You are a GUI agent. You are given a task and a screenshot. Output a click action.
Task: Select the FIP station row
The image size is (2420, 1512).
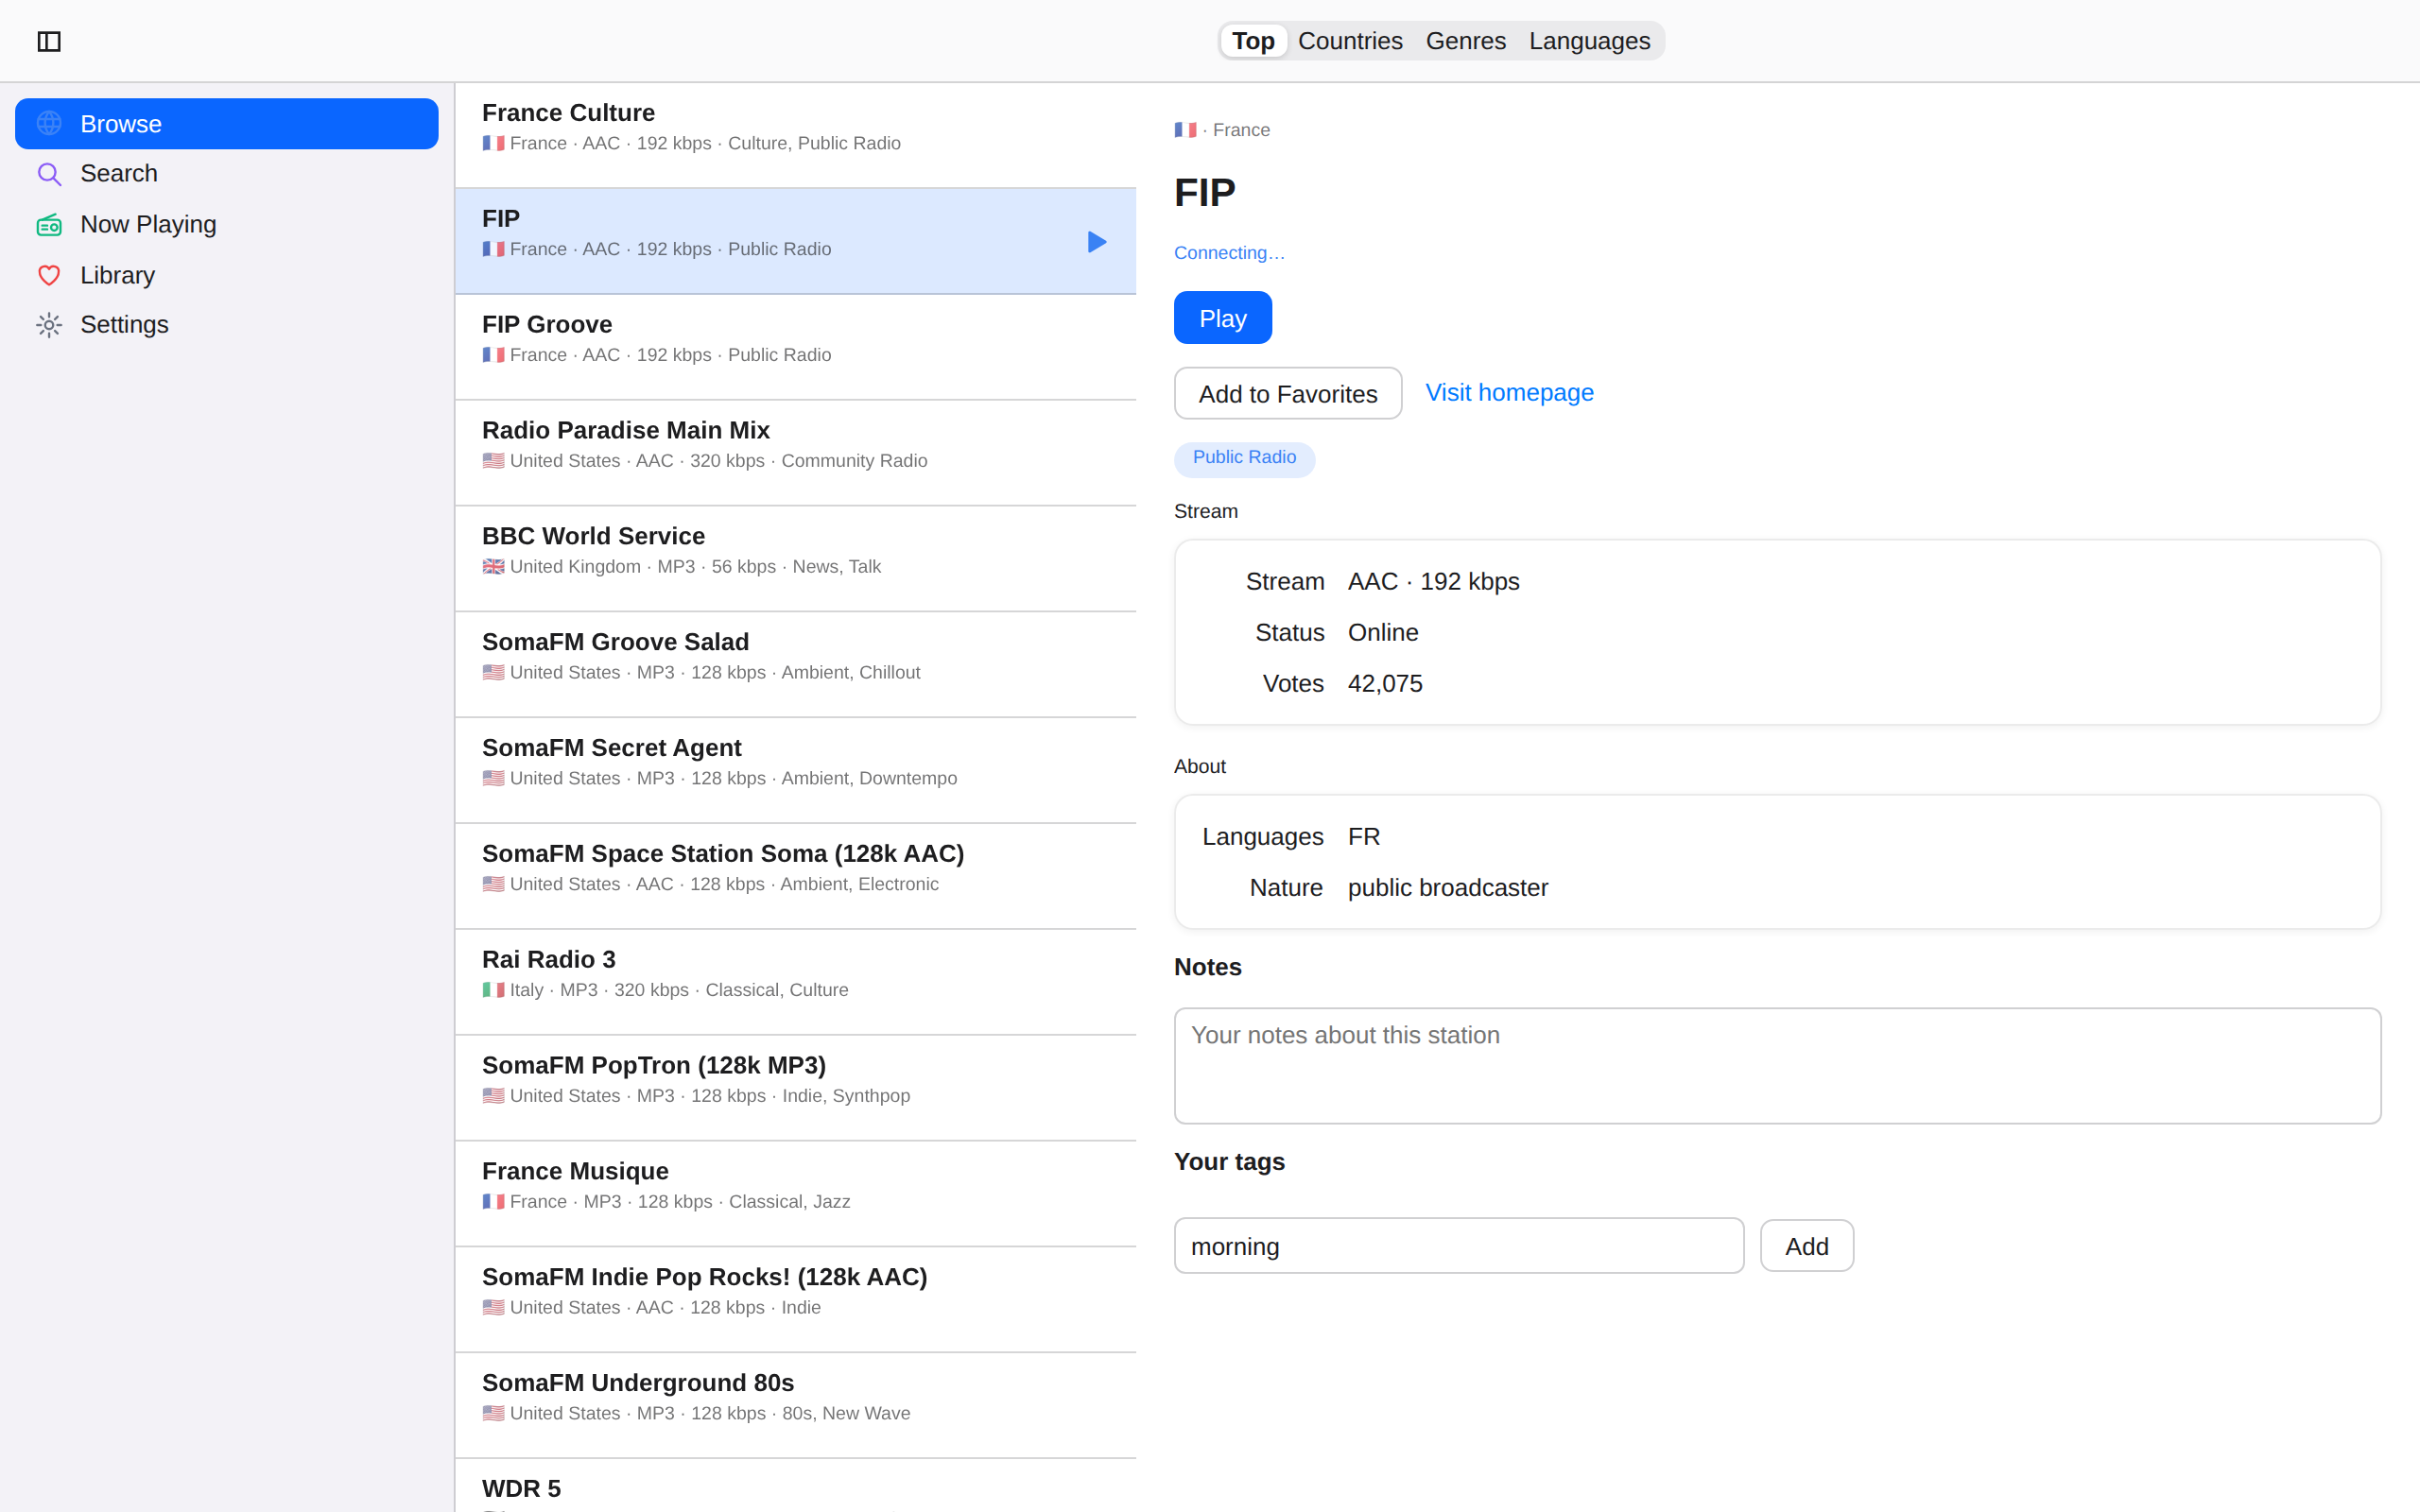[796, 241]
